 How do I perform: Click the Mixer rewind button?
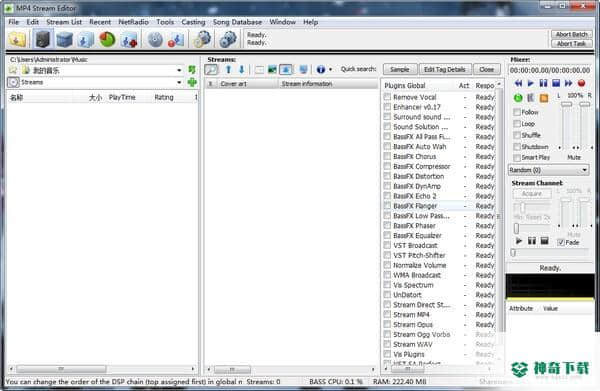(518, 83)
